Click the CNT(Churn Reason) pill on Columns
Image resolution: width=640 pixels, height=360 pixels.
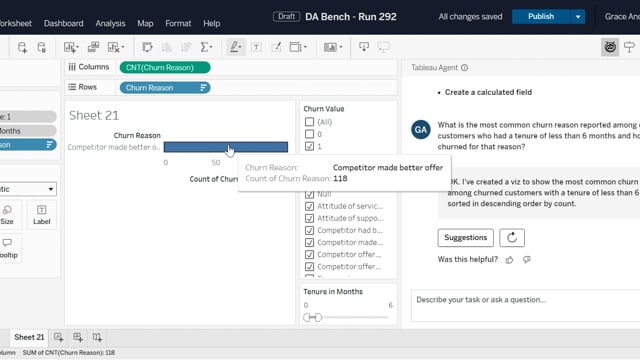click(x=165, y=67)
